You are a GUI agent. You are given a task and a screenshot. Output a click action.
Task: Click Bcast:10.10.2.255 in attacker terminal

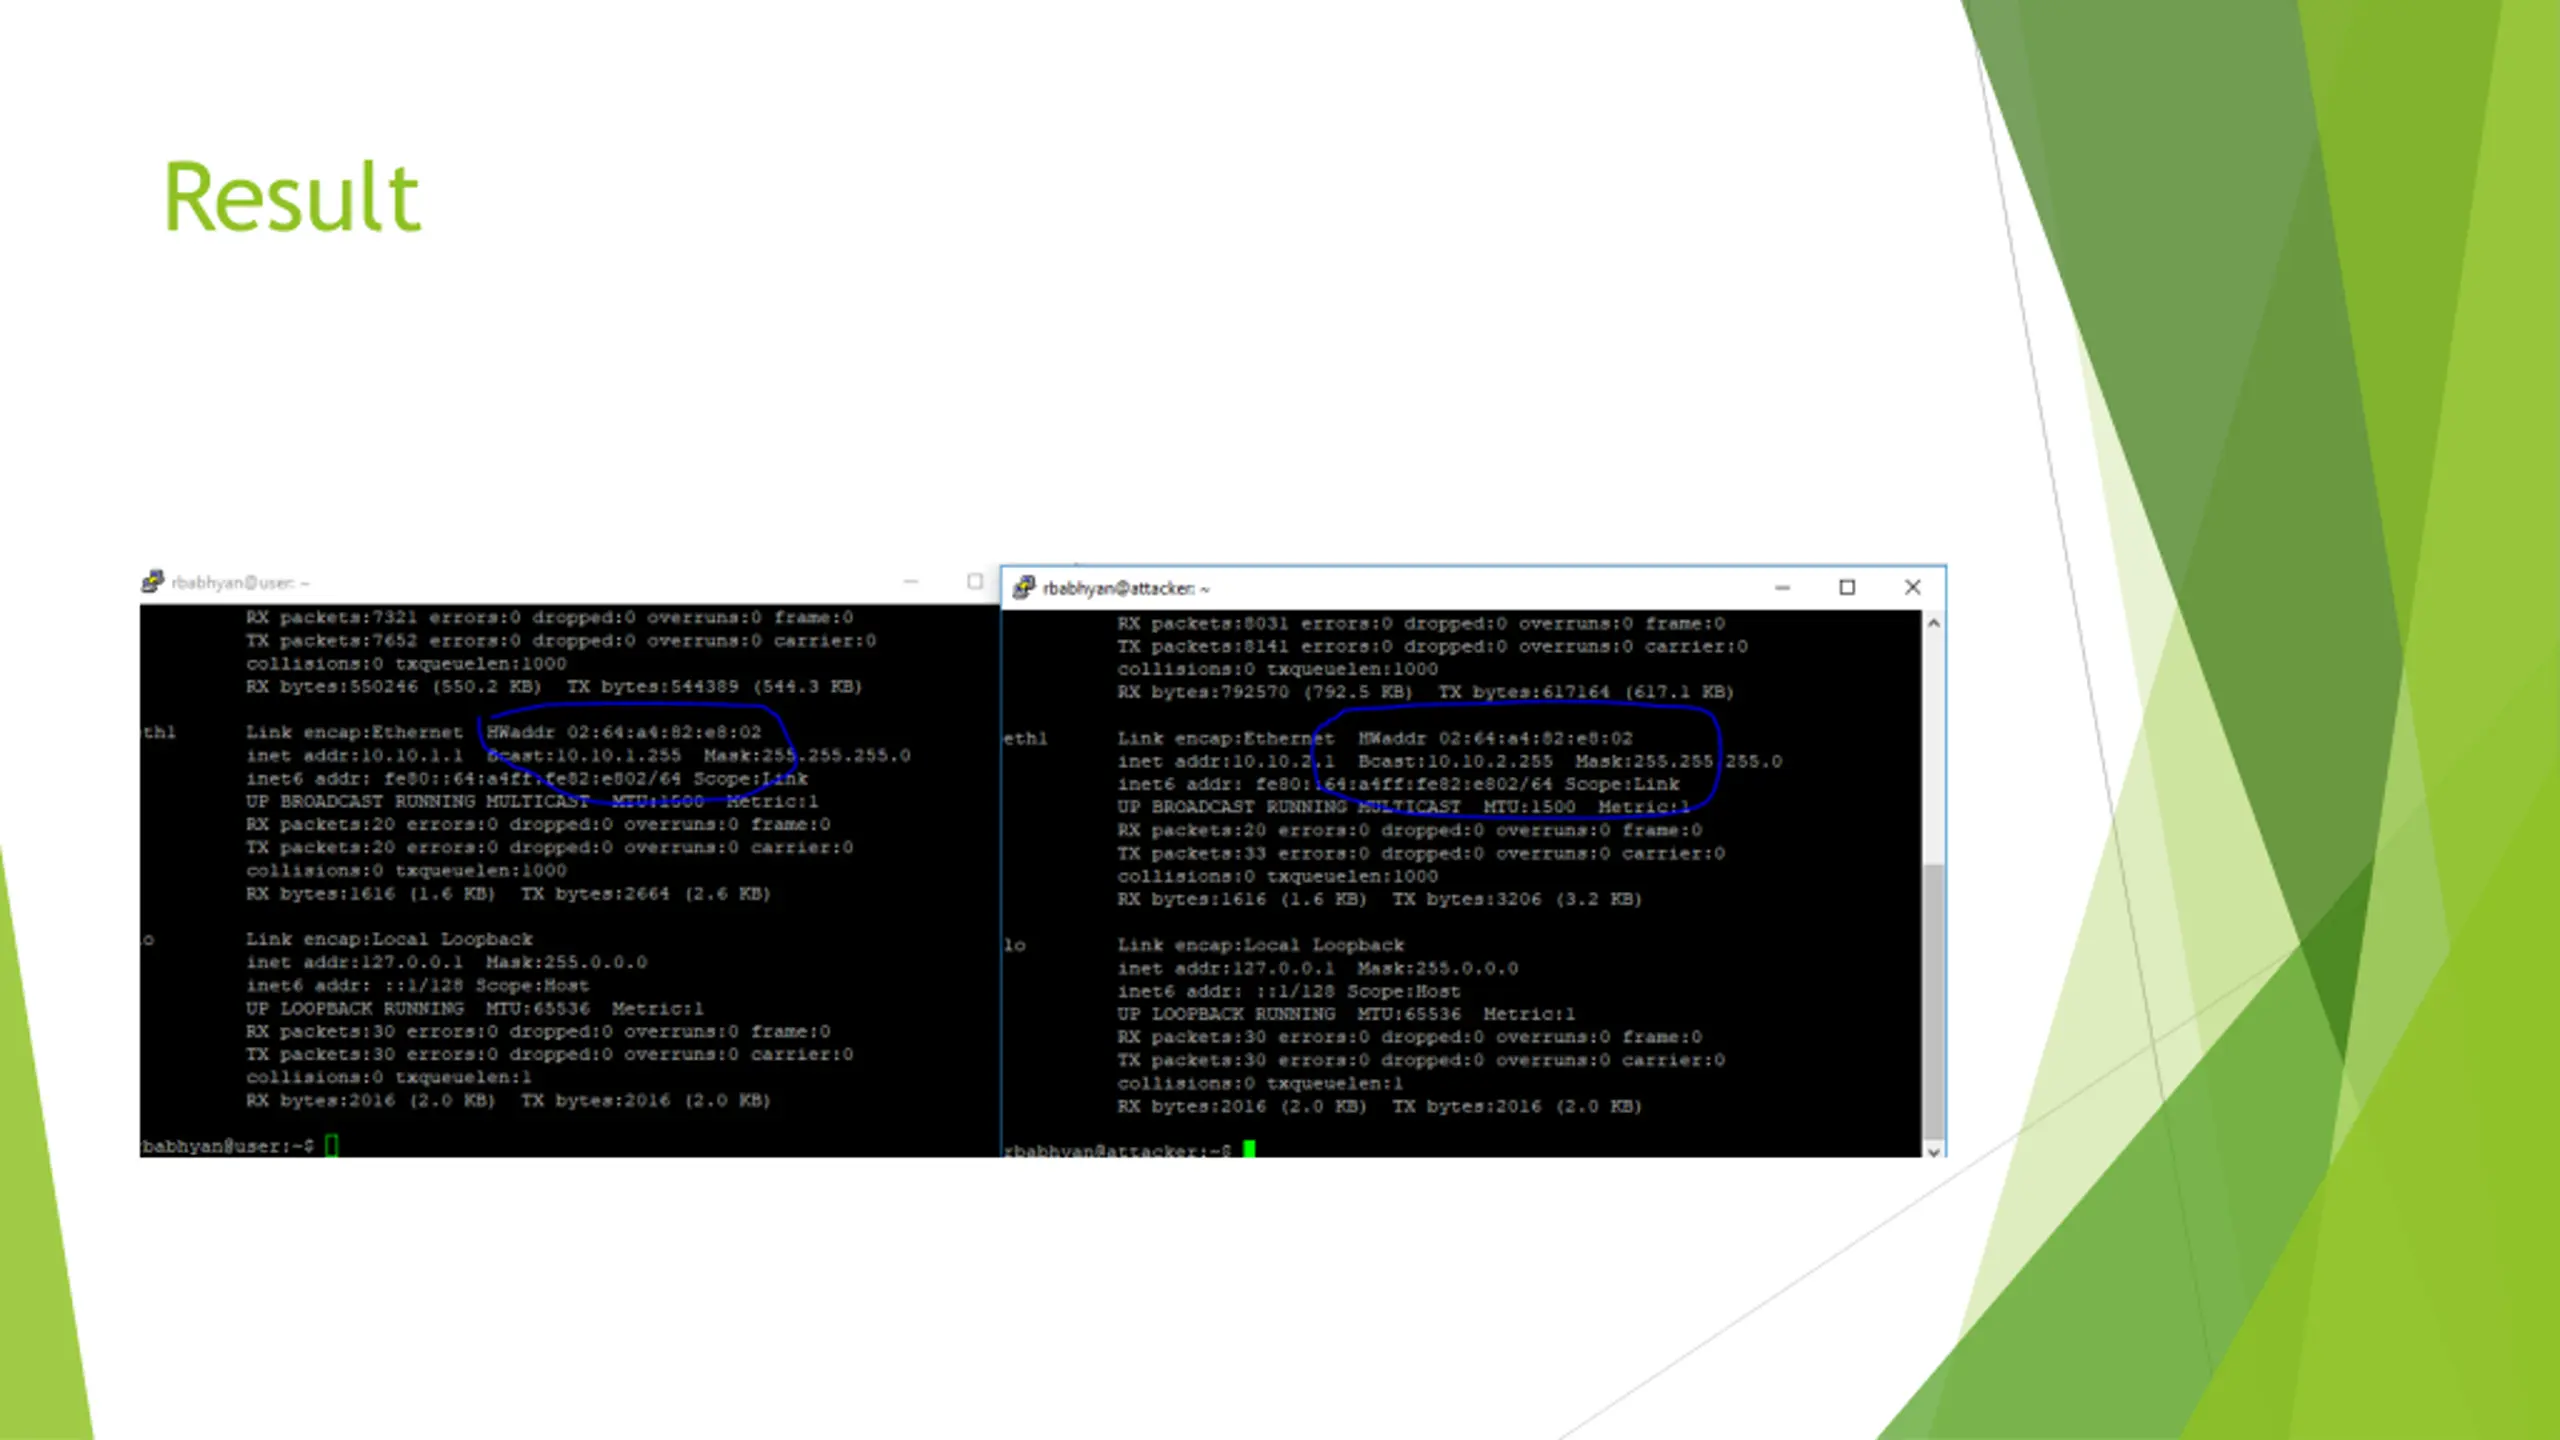[1455, 761]
